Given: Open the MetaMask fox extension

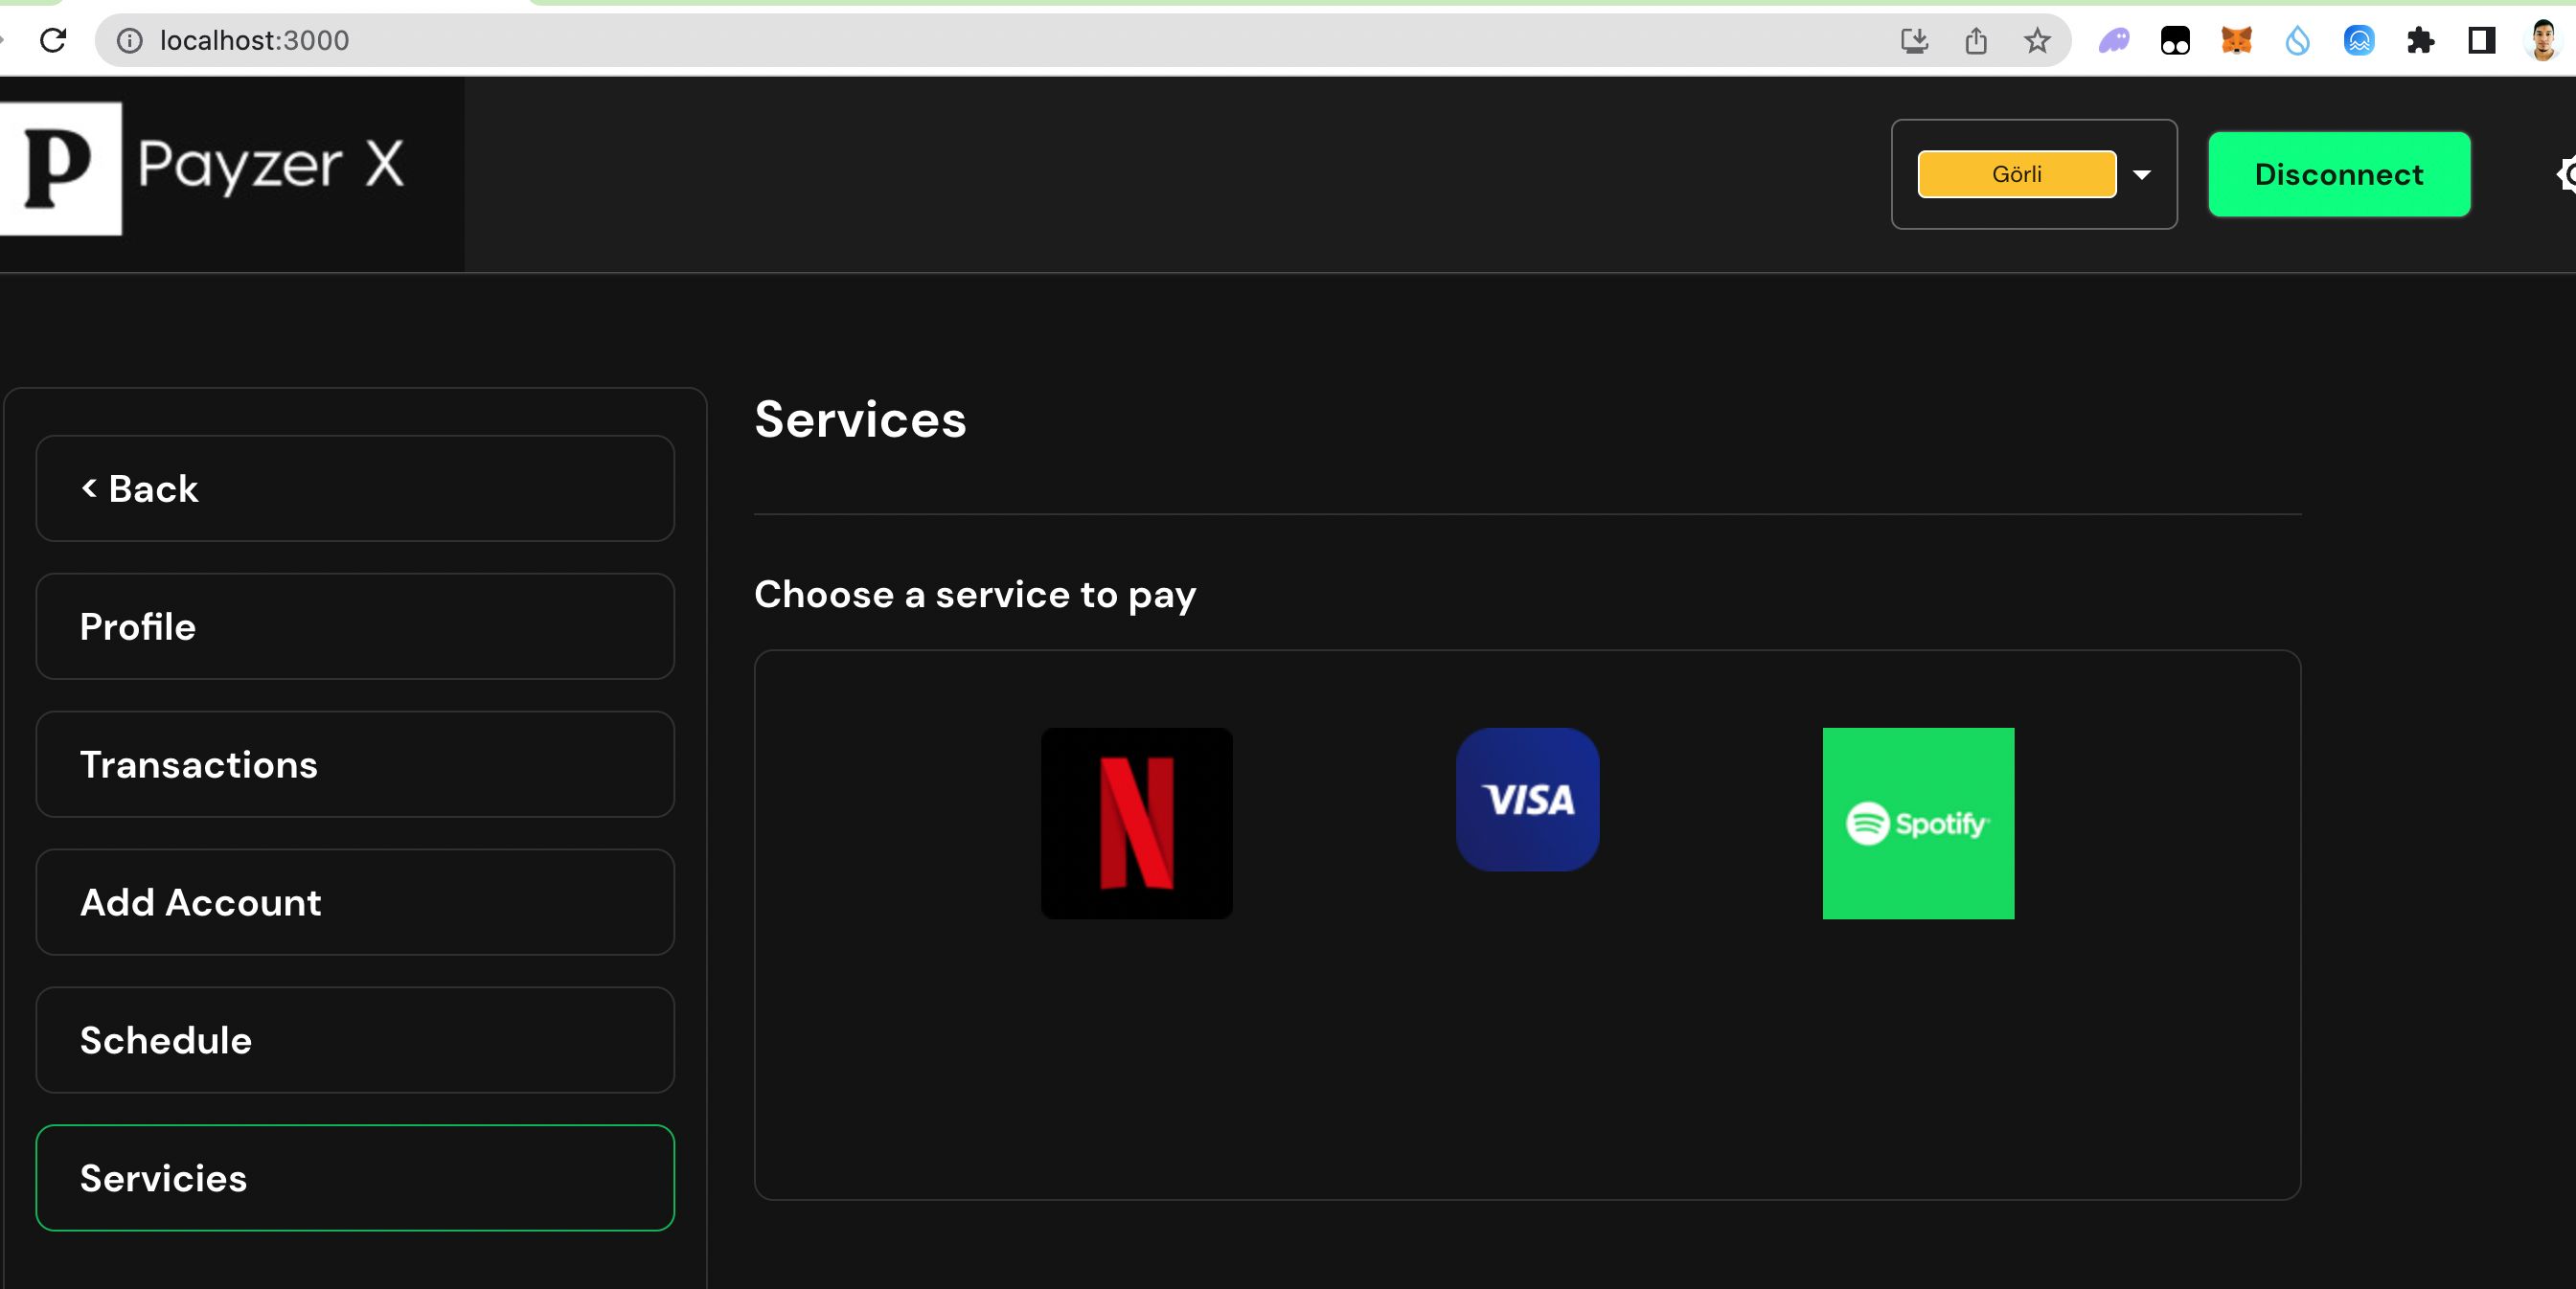Looking at the screenshot, I should click(x=2236, y=40).
